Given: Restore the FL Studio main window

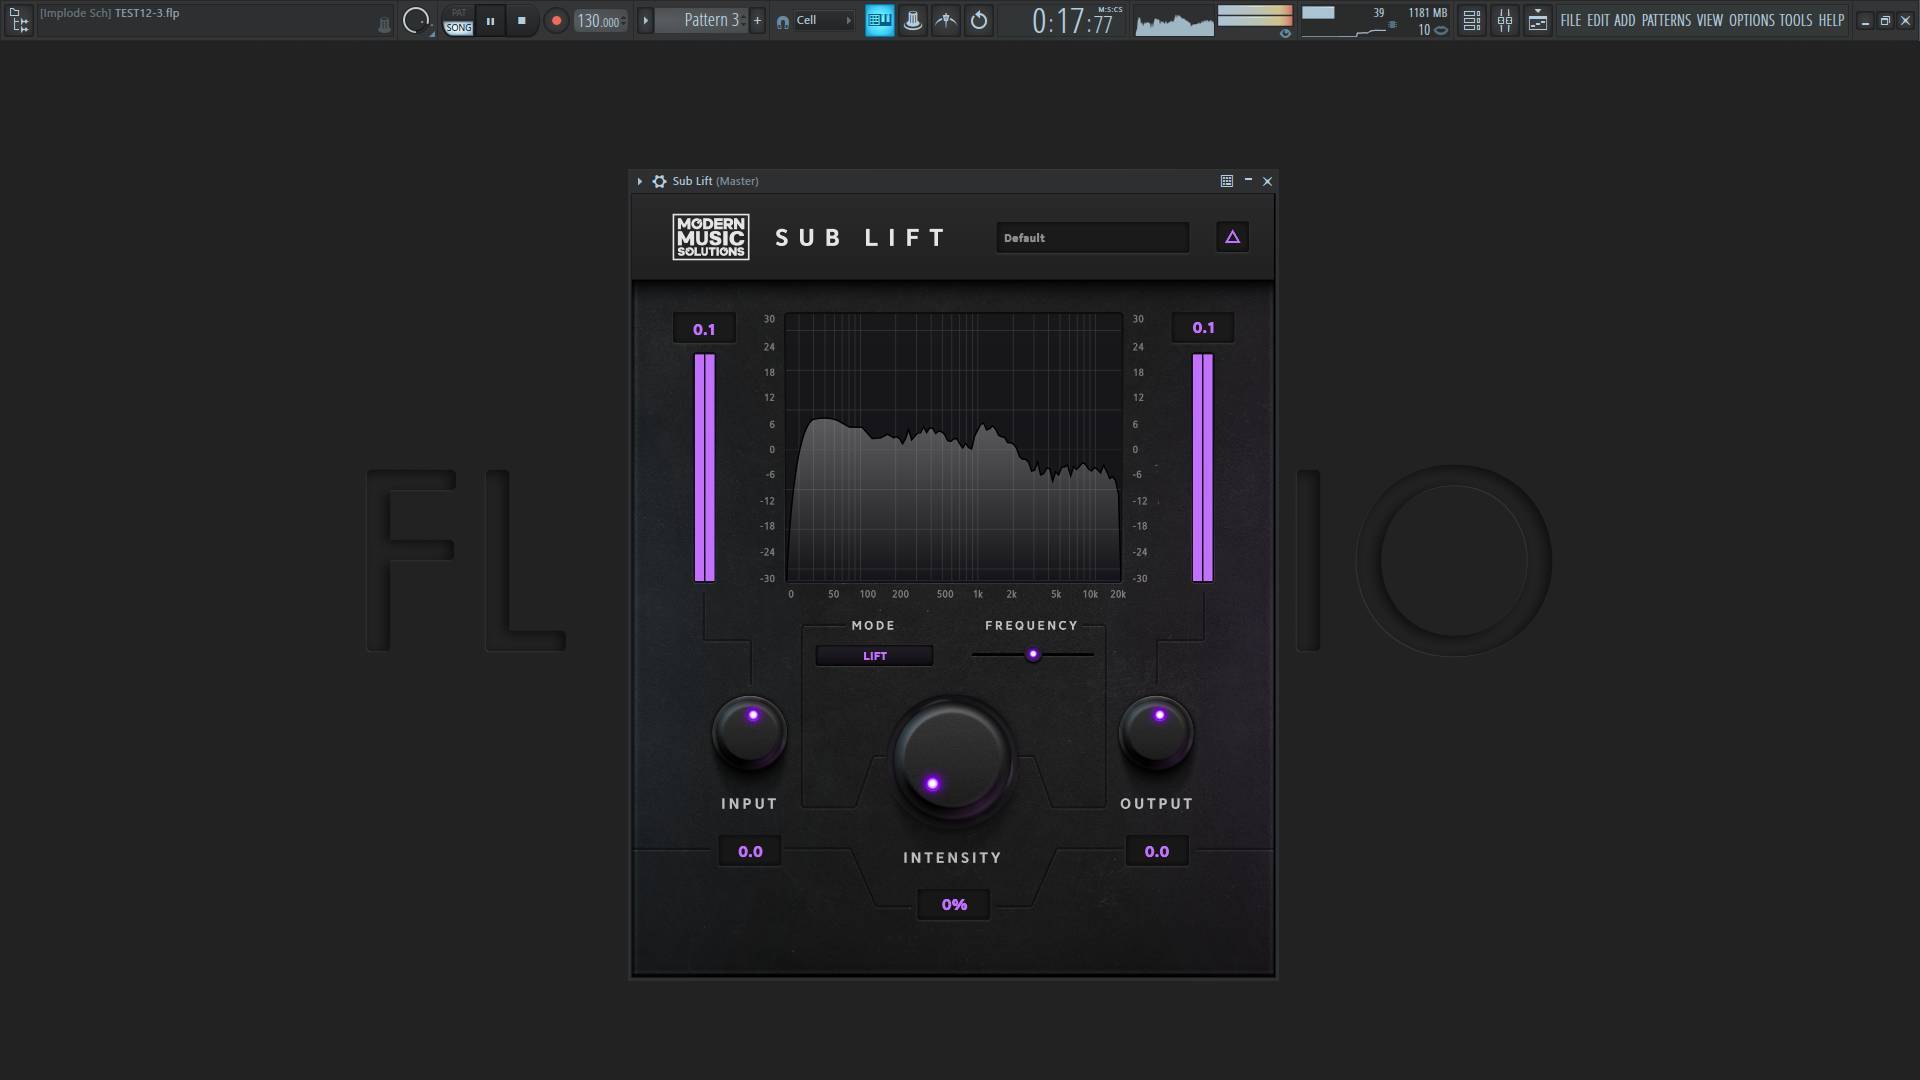Looking at the screenshot, I should pyautogui.click(x=1885, y=21).
